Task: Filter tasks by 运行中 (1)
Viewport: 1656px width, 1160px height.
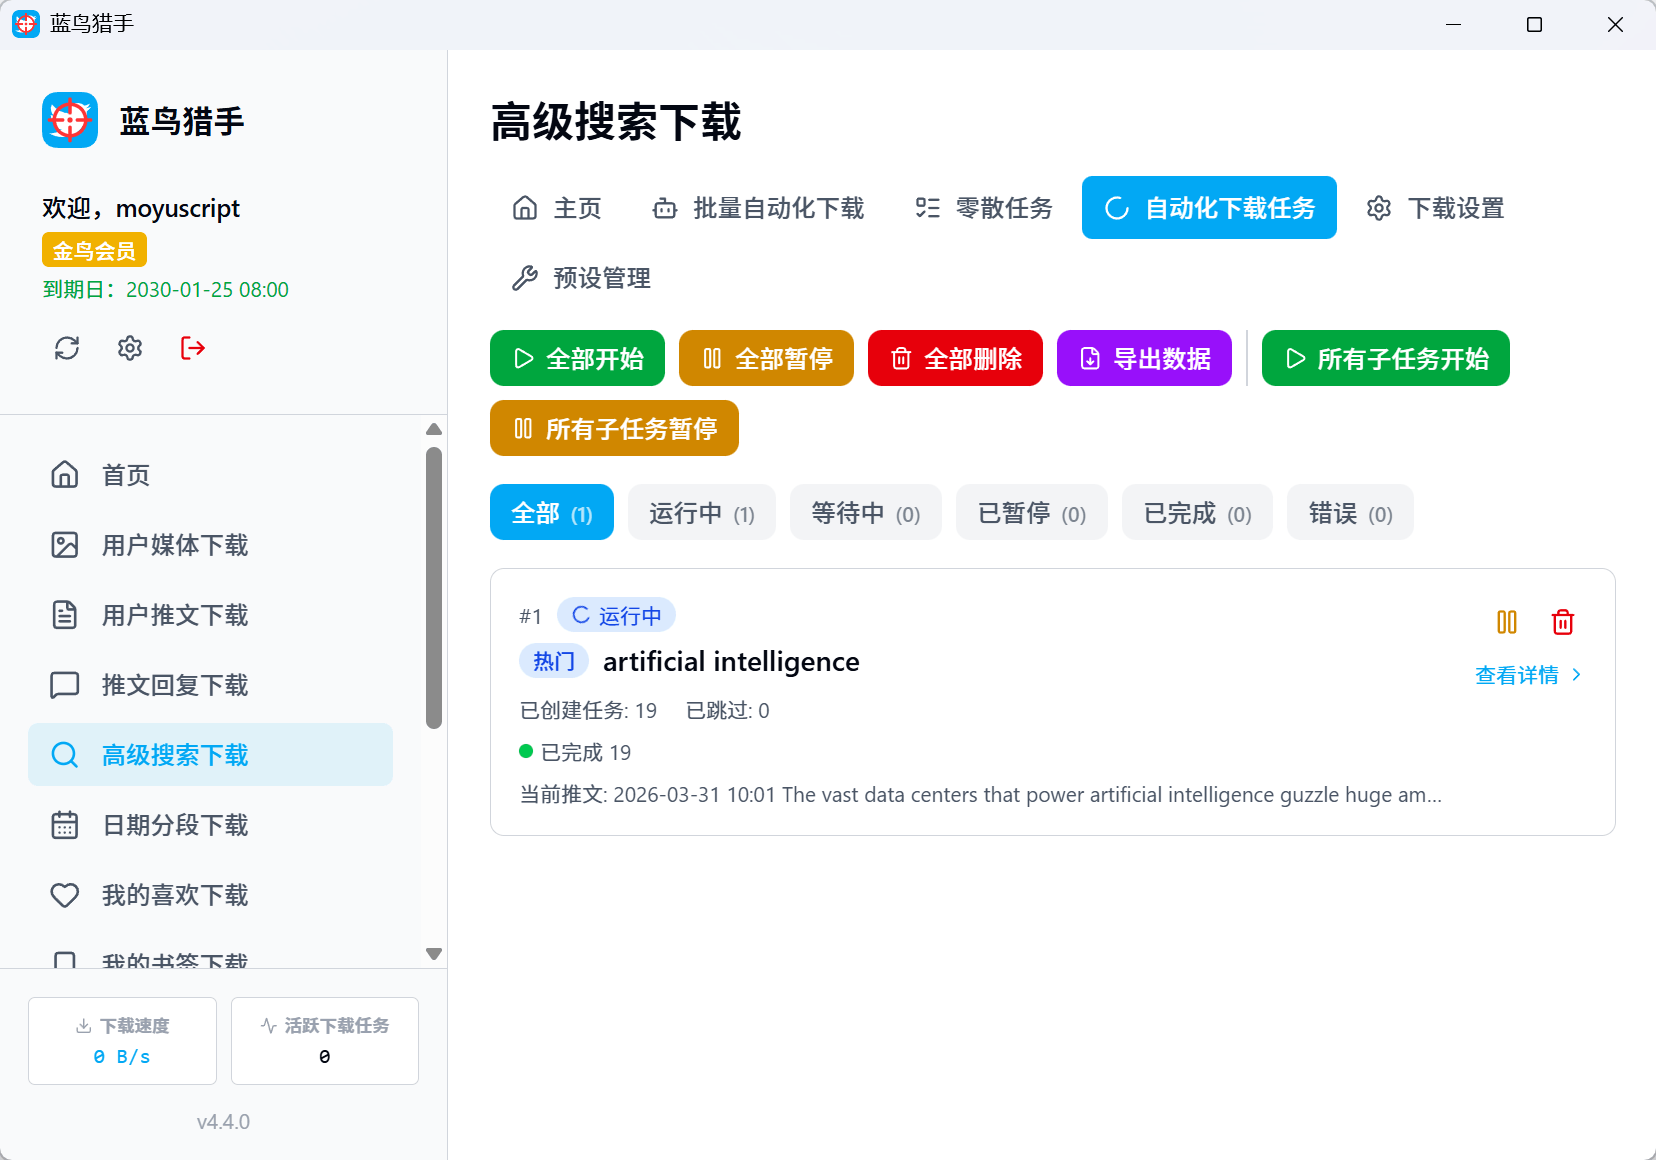Action: [x=701, y=513]
